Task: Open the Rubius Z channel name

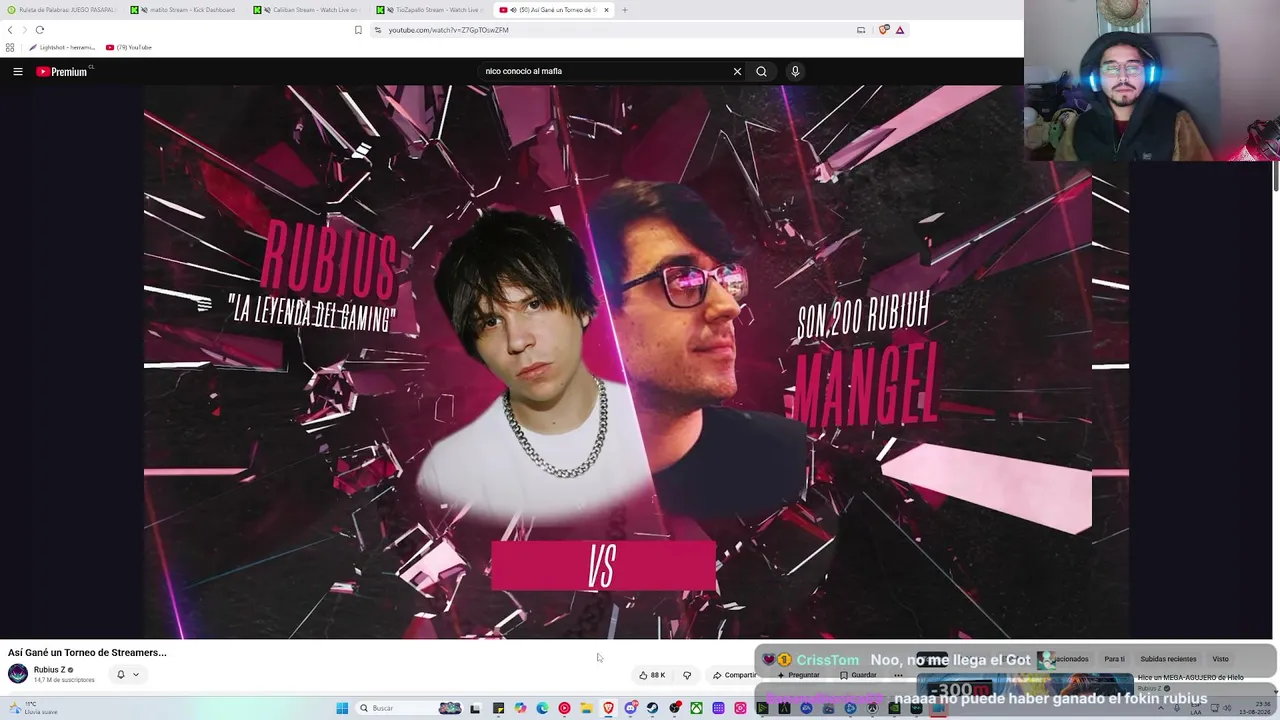Action: 50,670
